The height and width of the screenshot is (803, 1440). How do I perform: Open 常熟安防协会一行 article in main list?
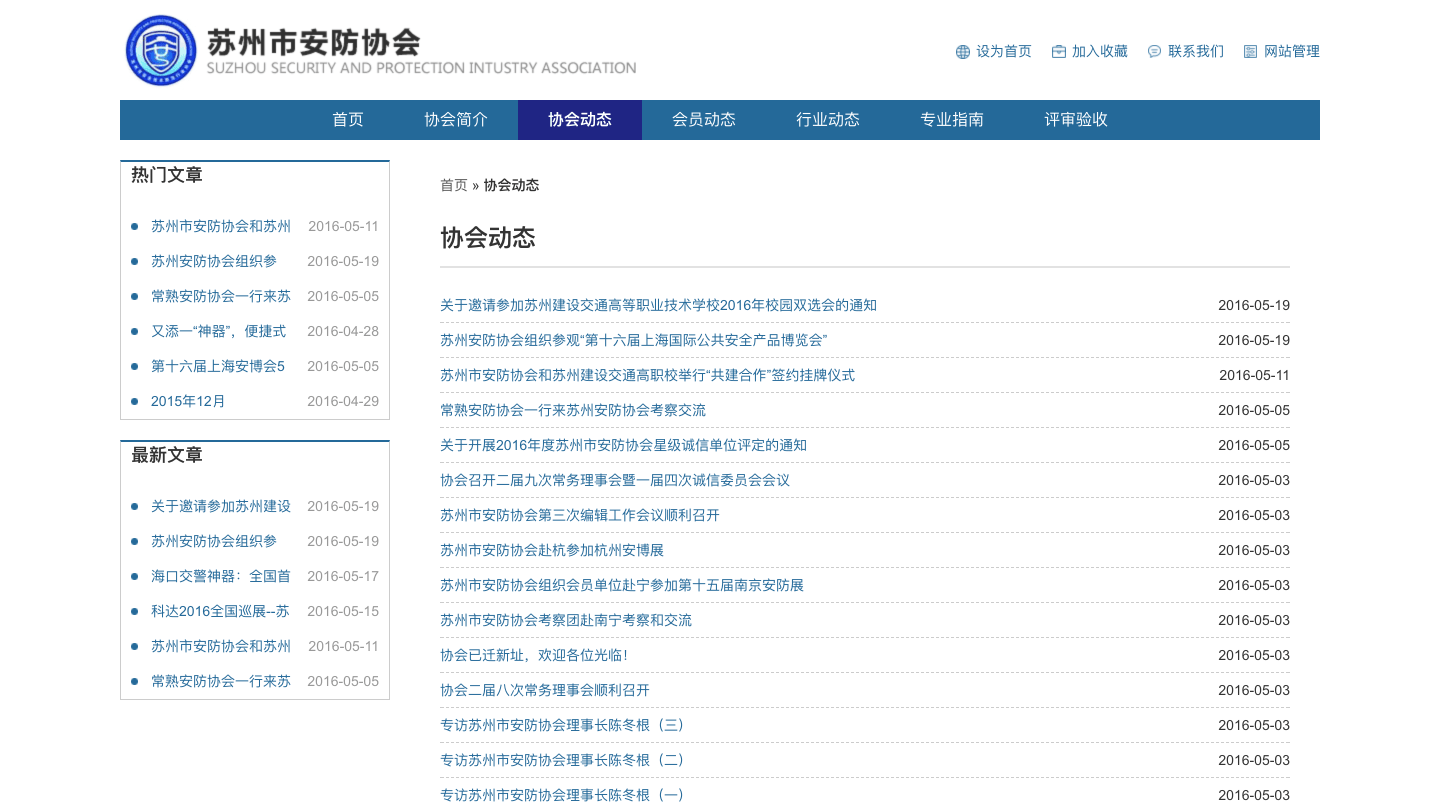coord(573,410)
